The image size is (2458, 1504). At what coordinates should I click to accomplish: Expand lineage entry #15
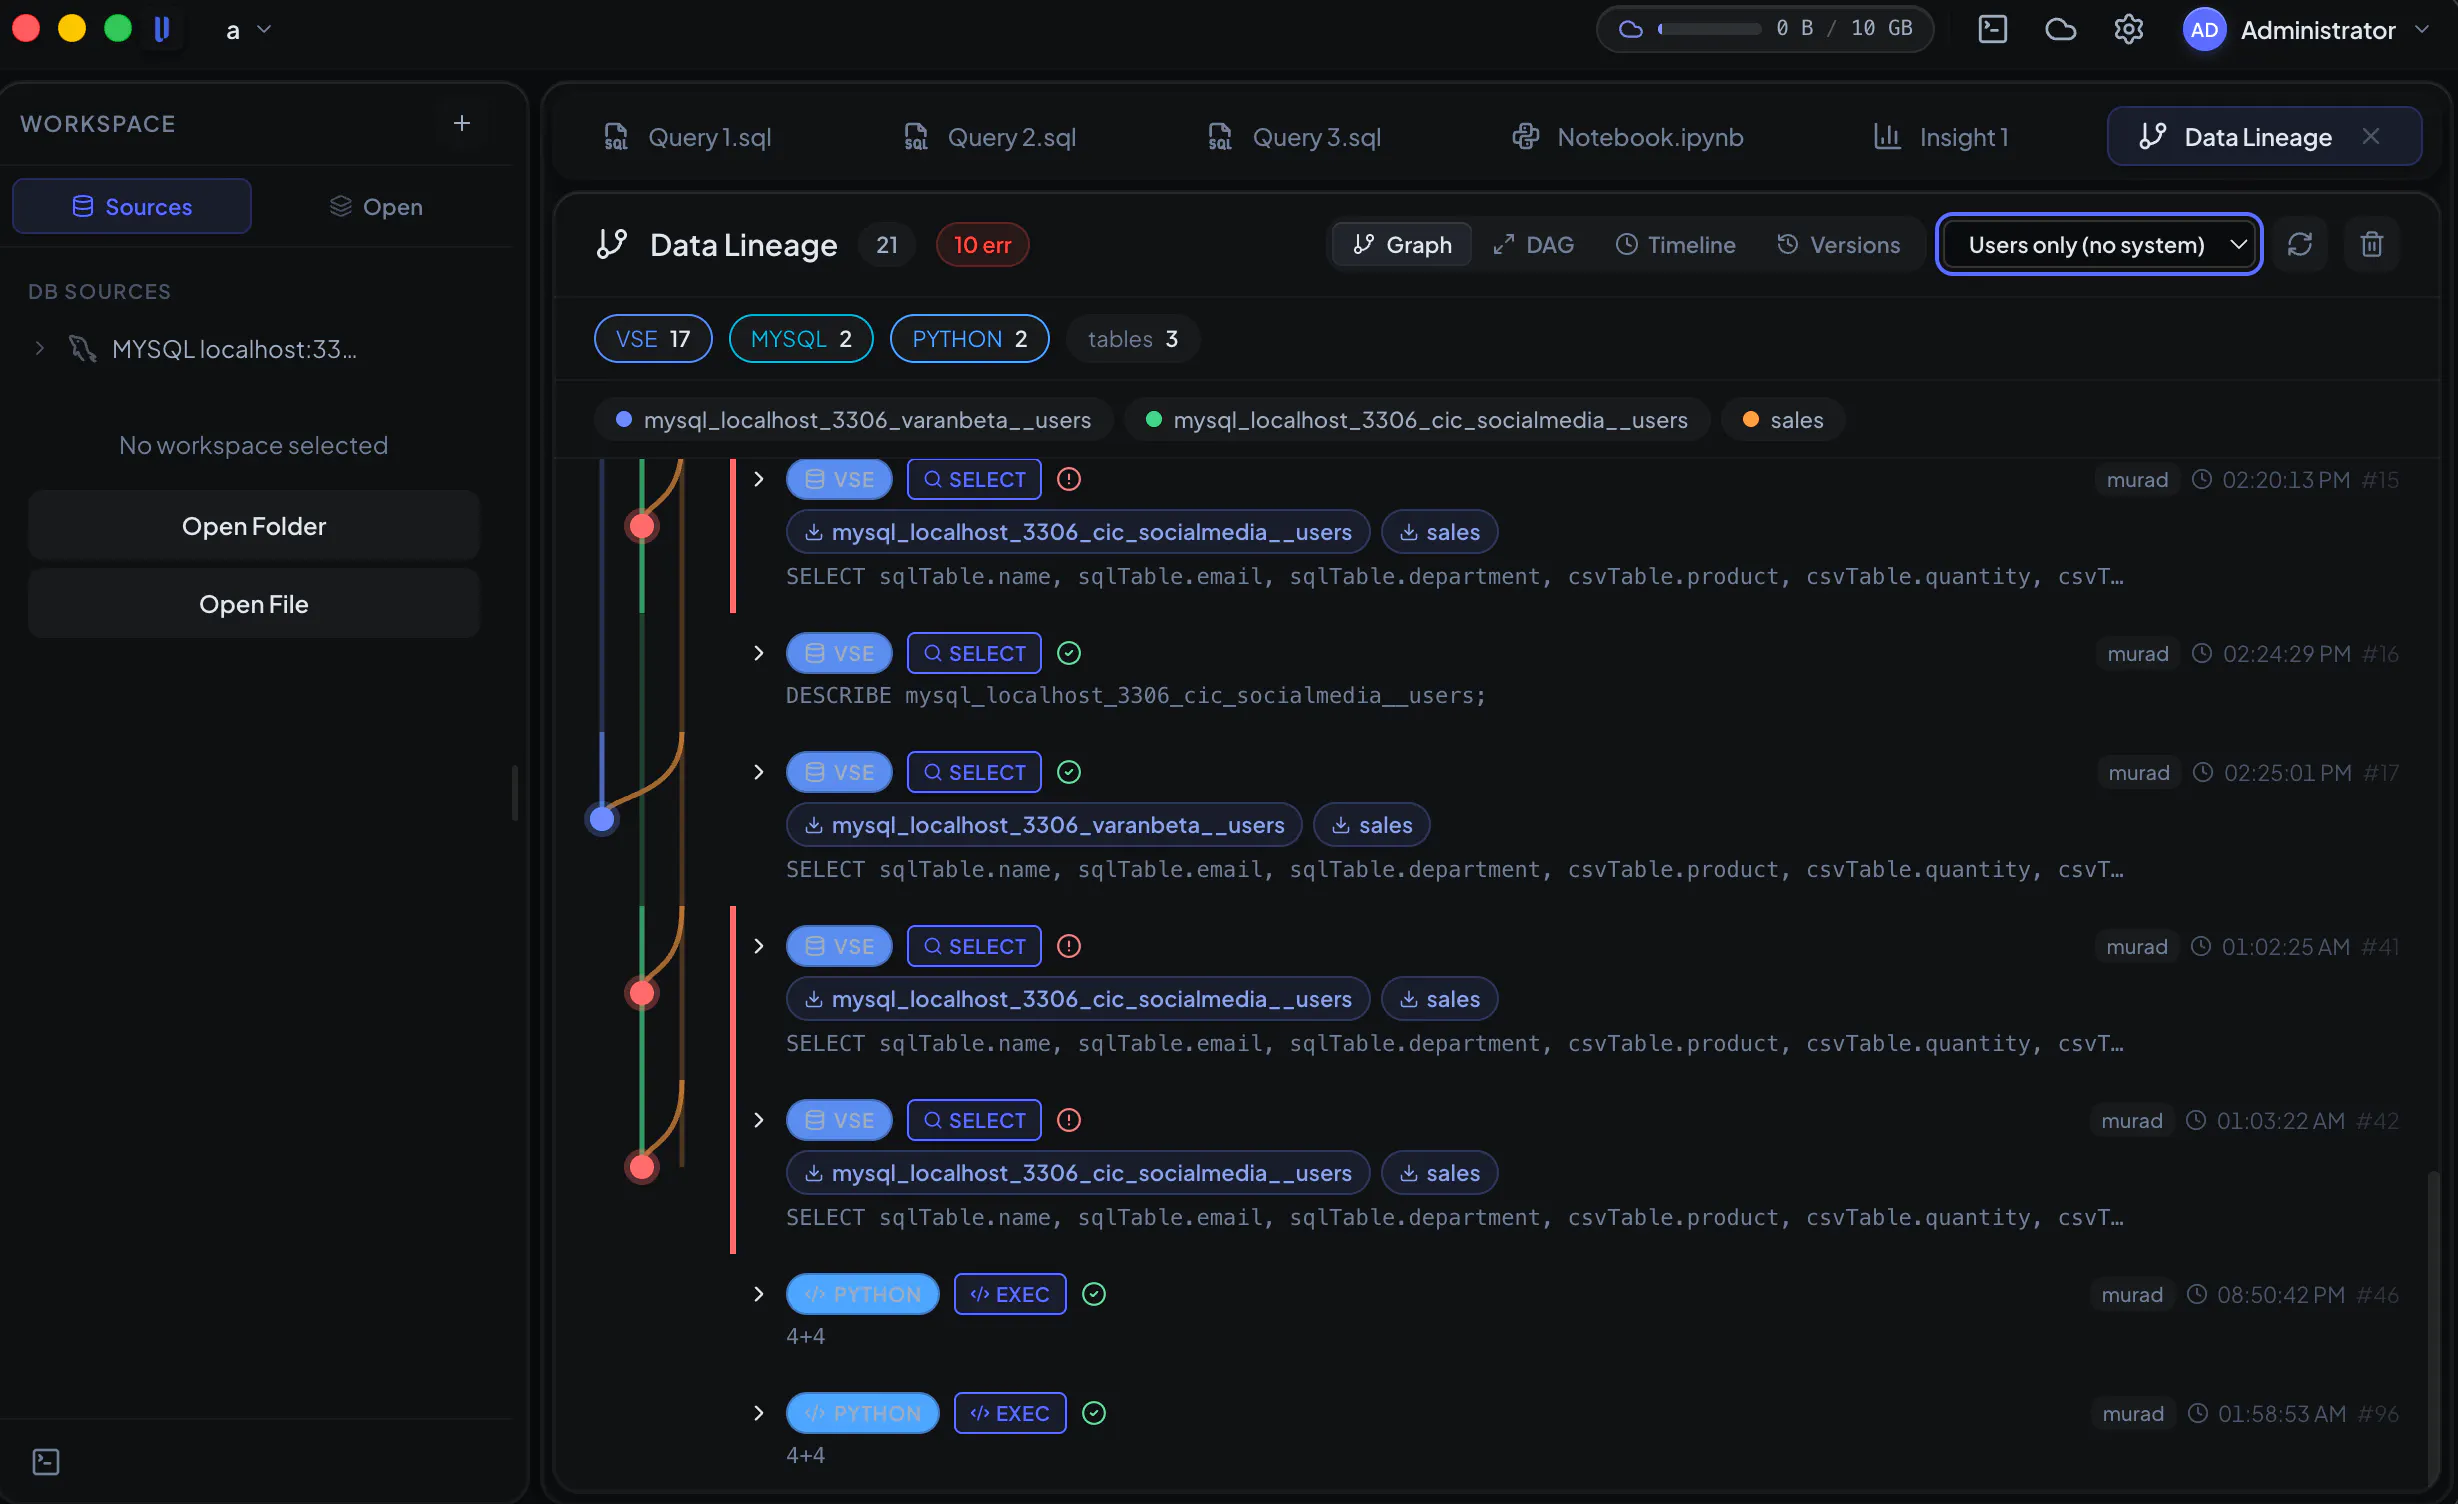point(758,479)
